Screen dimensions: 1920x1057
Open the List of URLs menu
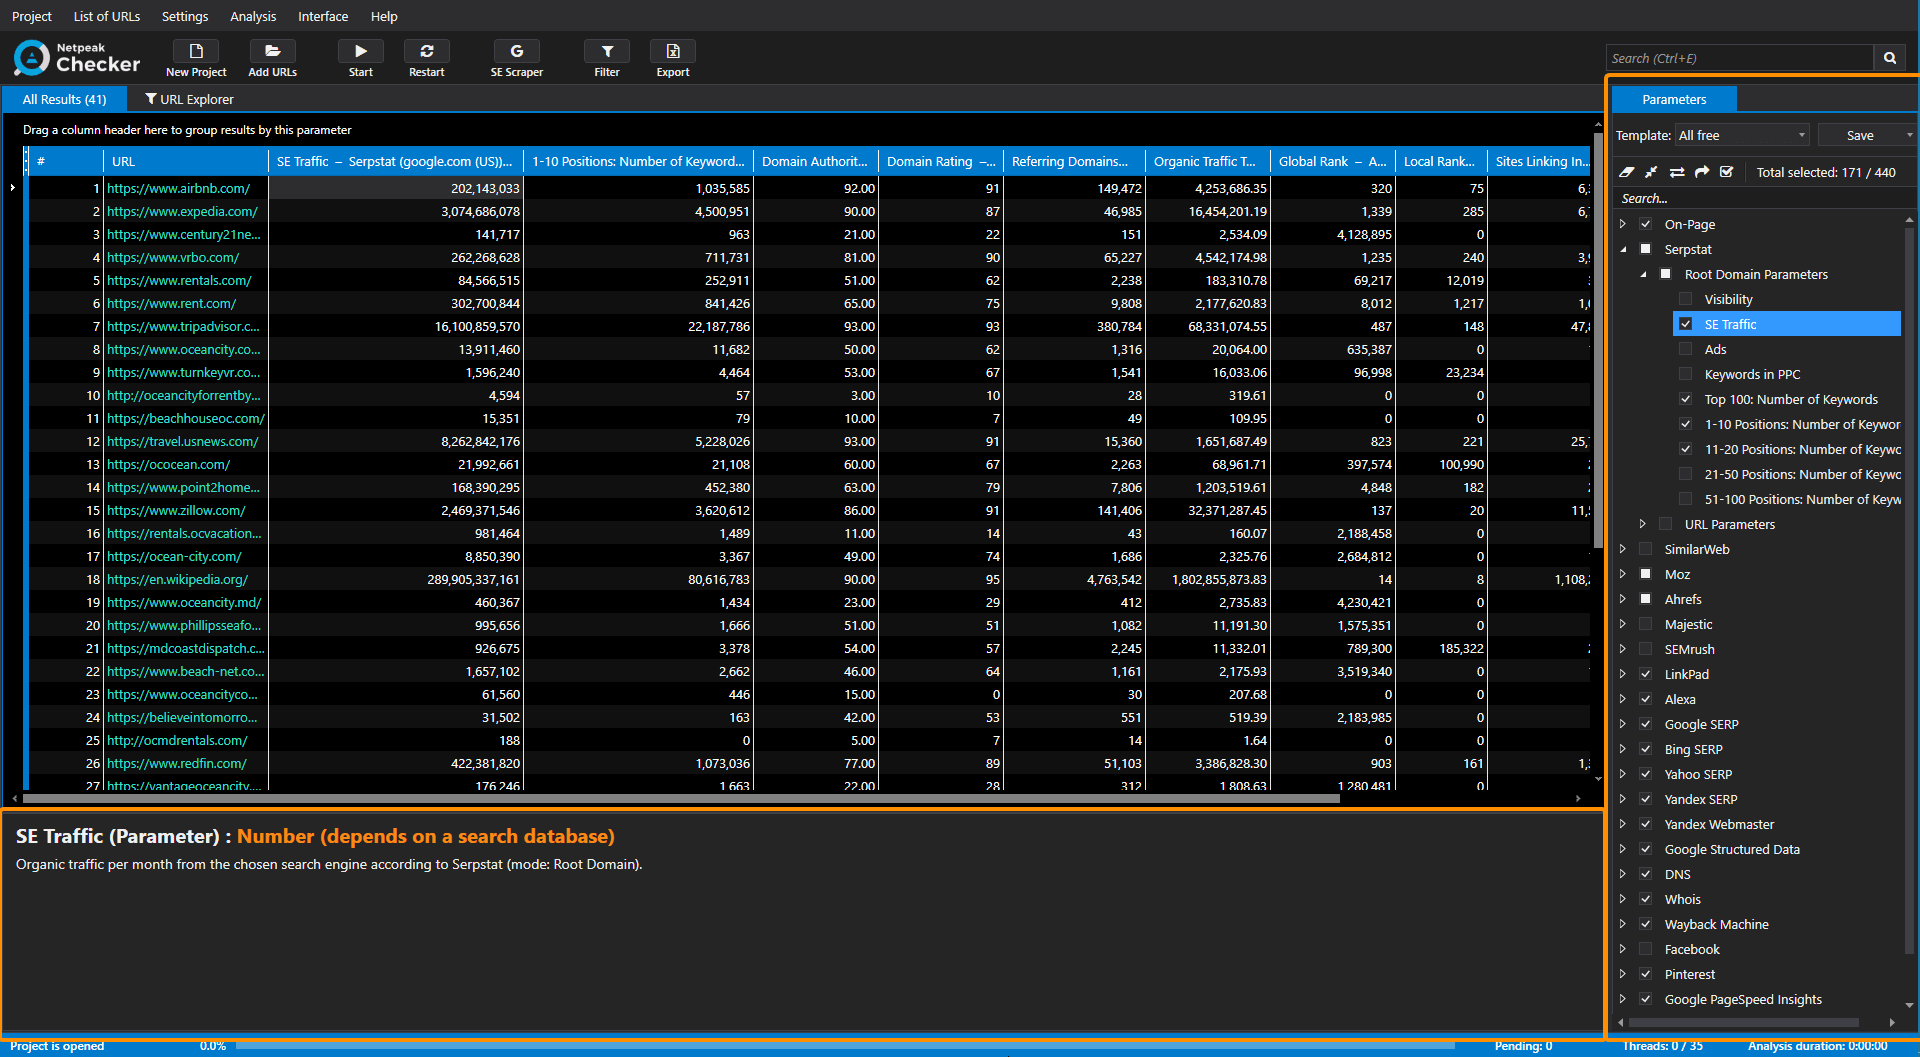[x=107, y=16]
